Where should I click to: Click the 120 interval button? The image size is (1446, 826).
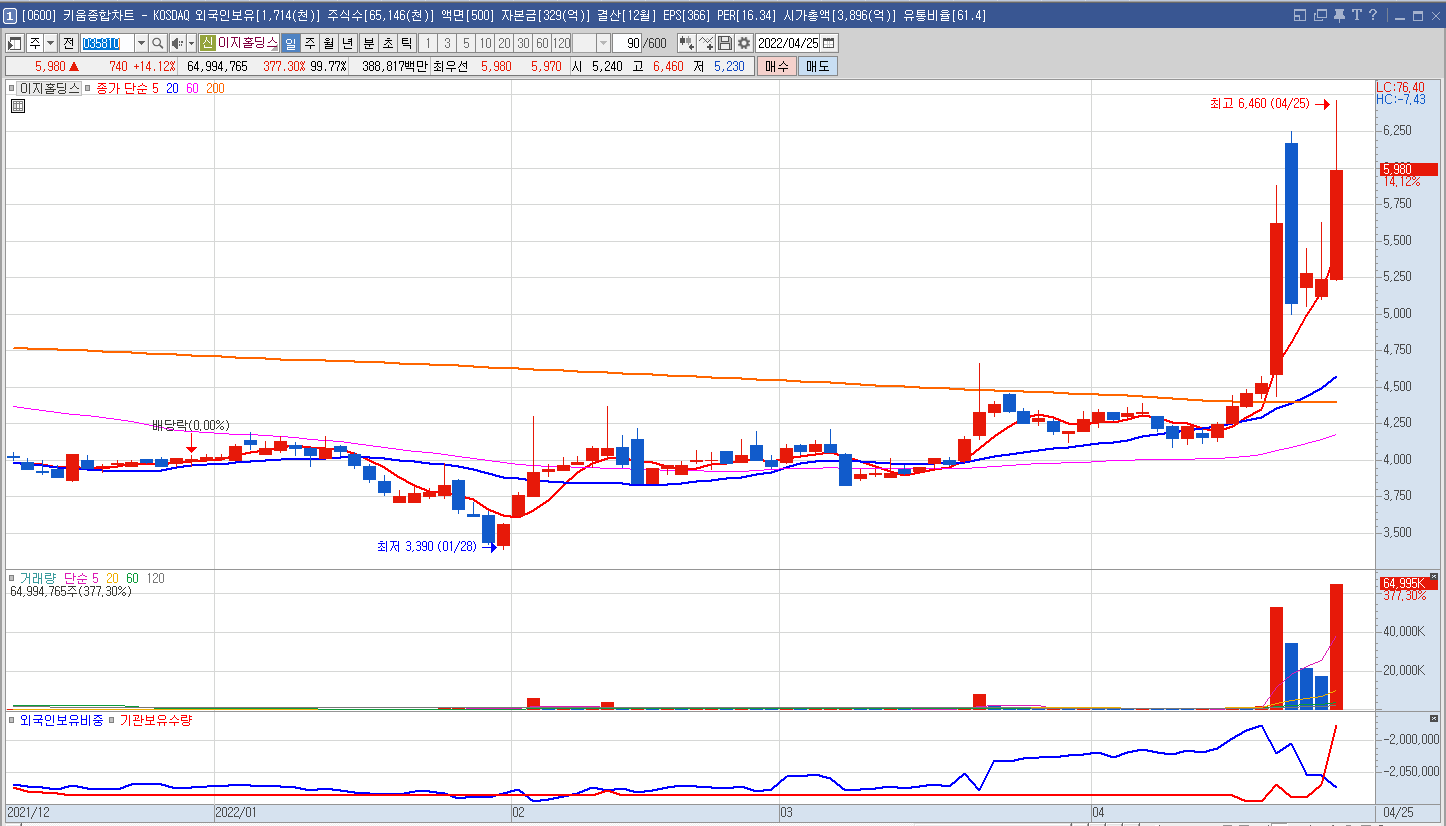[561, 43]
